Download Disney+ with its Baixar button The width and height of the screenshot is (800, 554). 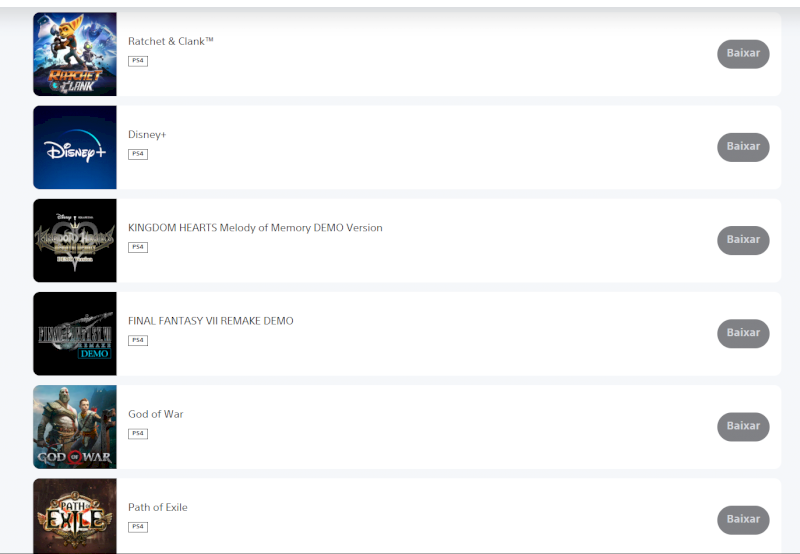(x=743, y=147)
